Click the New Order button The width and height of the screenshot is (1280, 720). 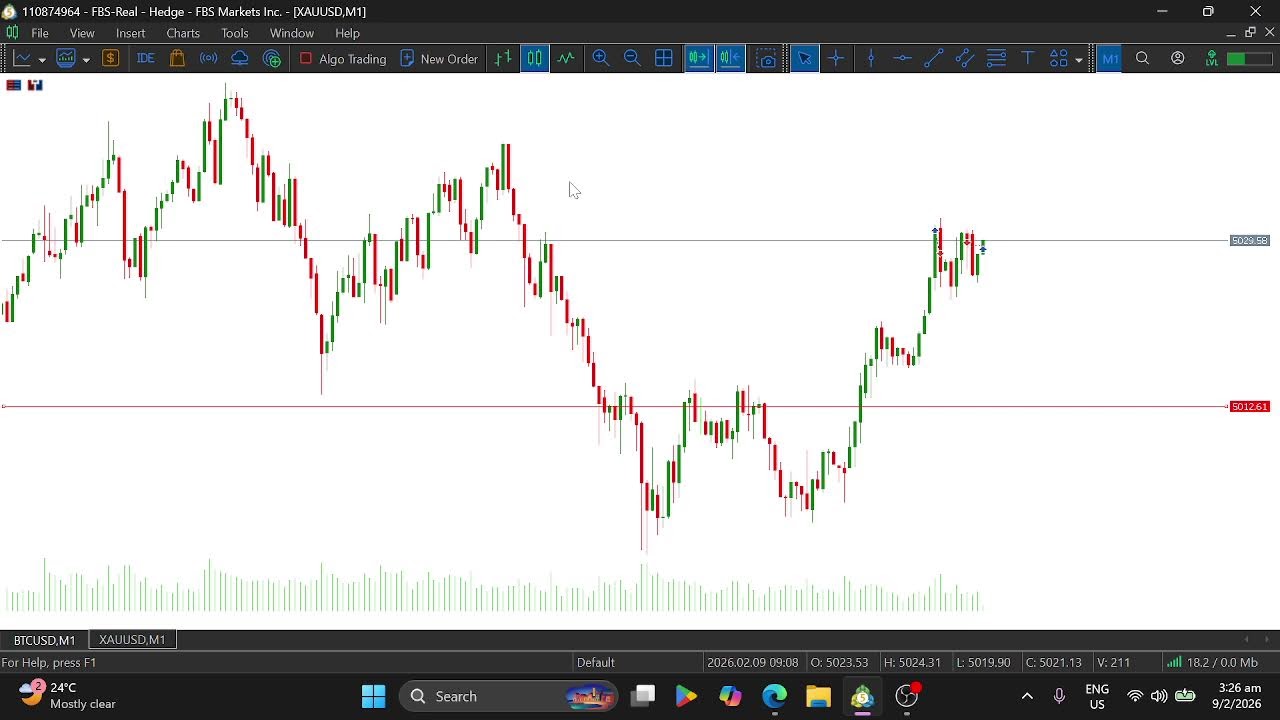tap(439, 59)
